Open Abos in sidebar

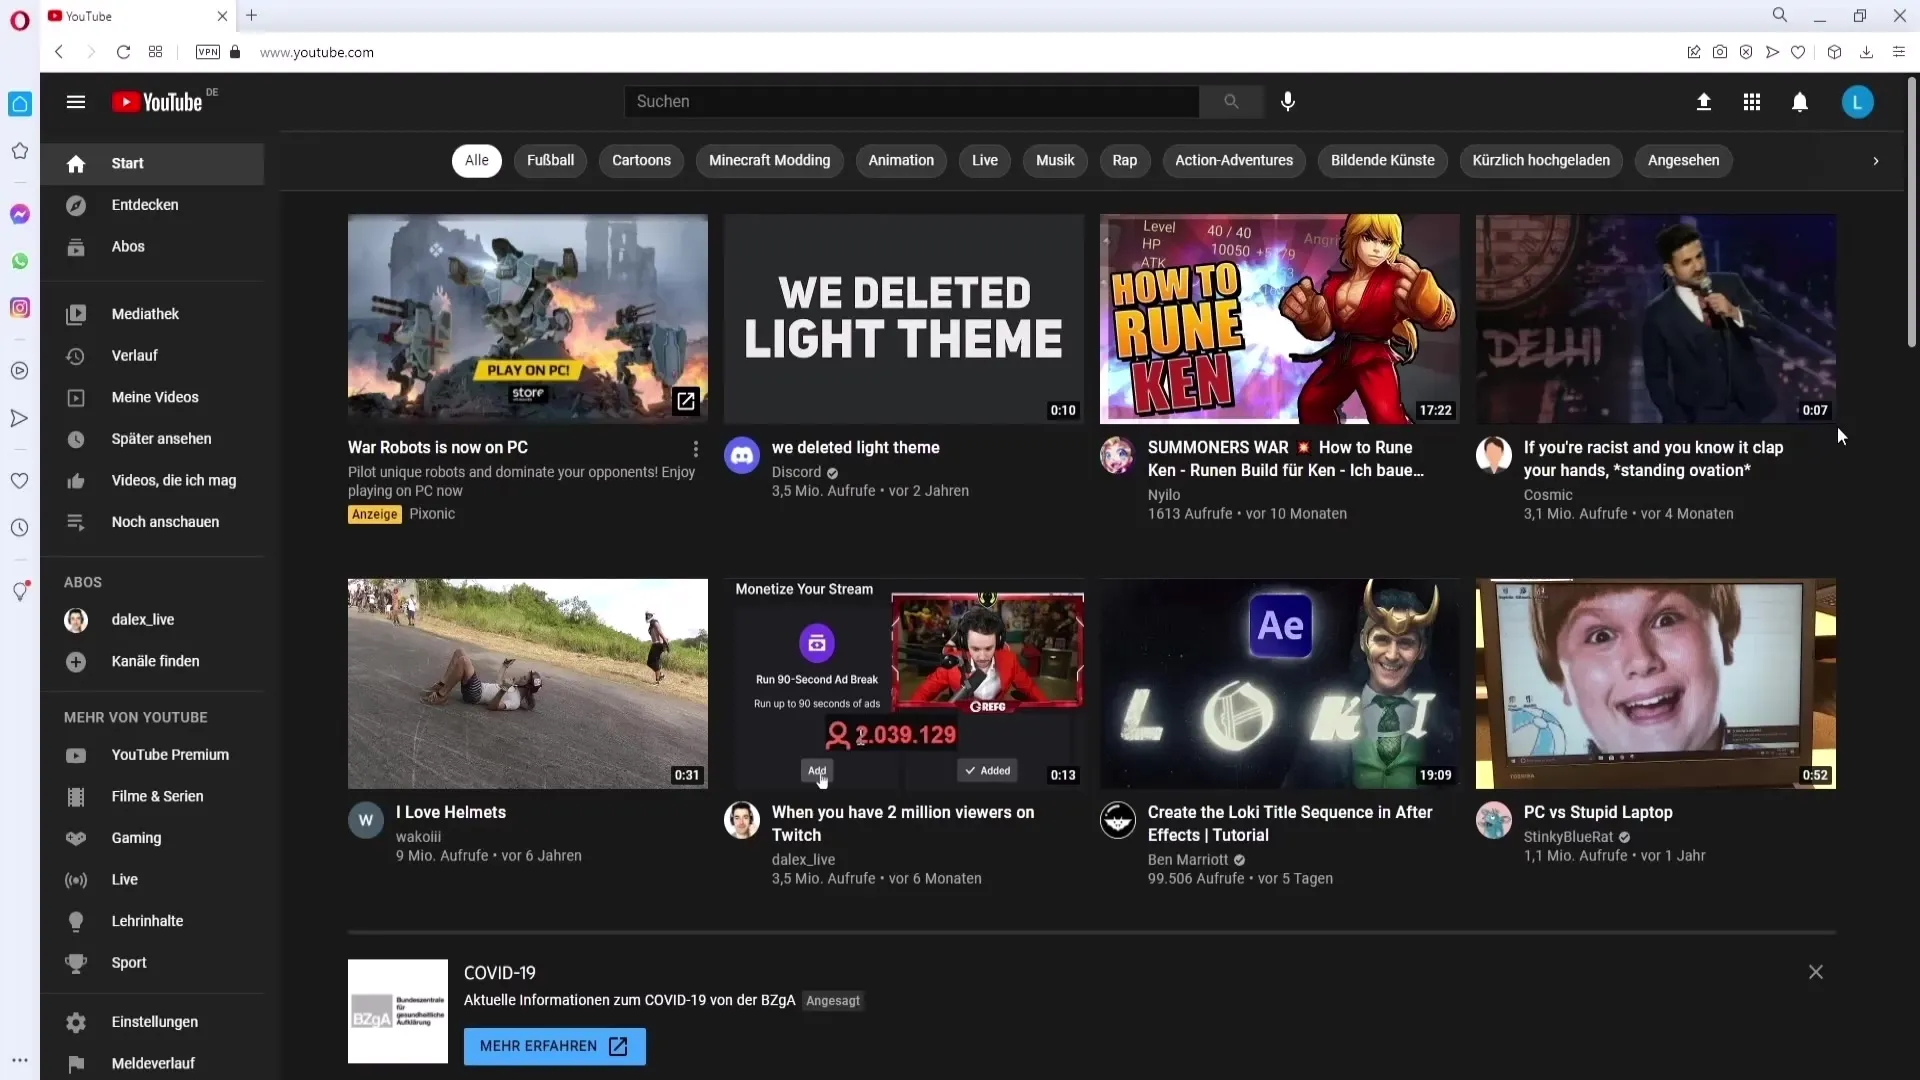[x=152, y=247]
